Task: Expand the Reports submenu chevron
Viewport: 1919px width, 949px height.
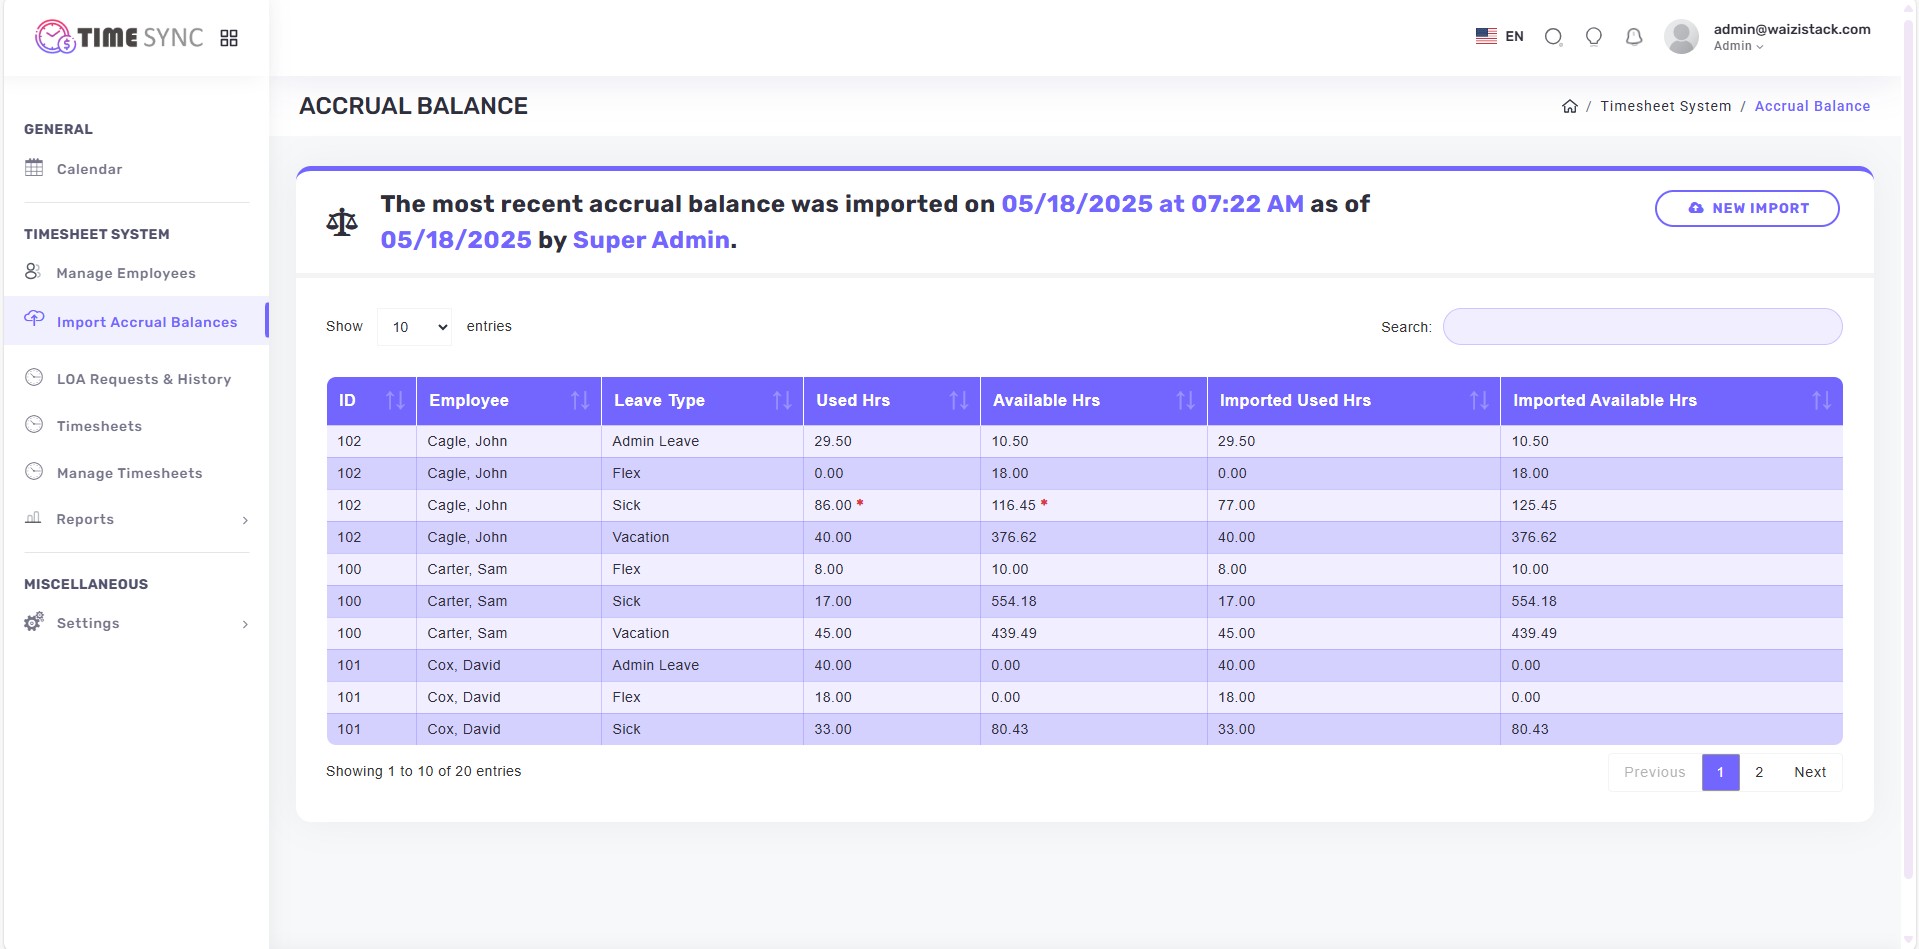Action: pos(245,521)
